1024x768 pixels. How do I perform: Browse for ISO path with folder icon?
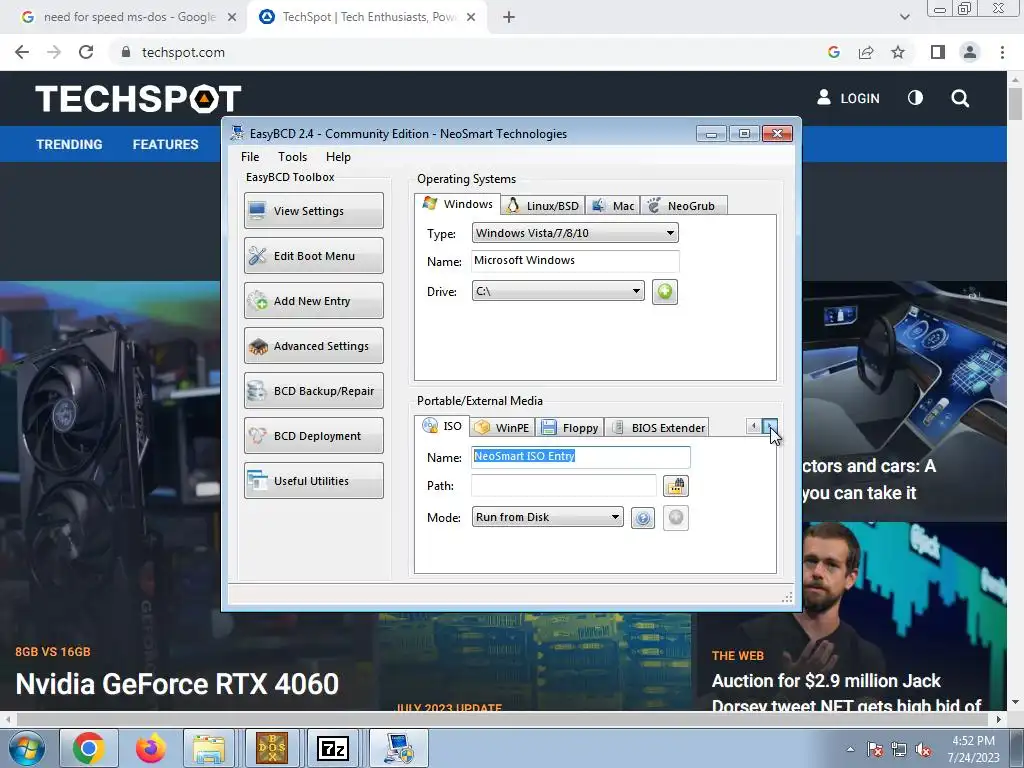pos(676,486)
